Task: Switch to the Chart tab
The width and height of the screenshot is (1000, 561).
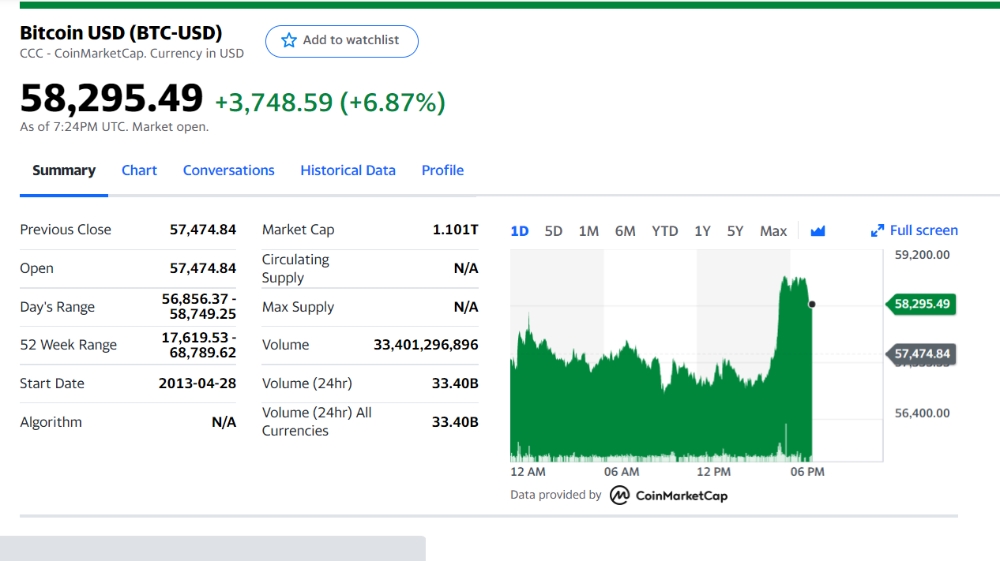Action: click(x=139, y=170)
